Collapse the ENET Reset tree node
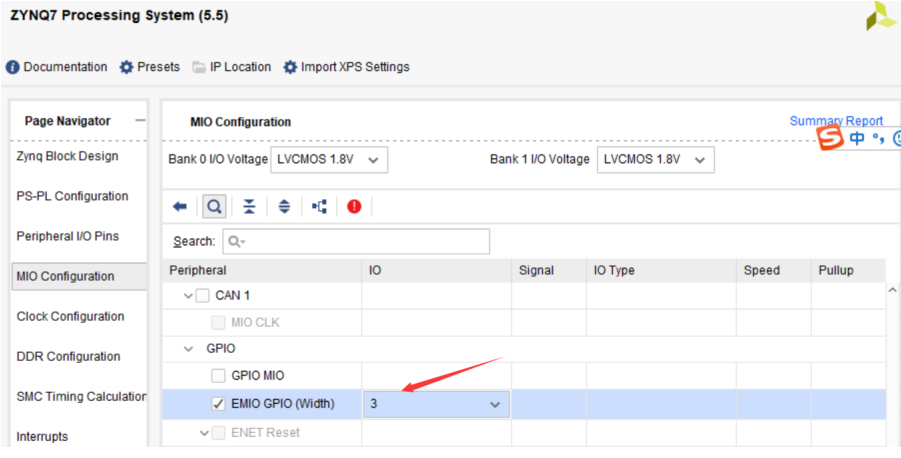This screenshot has width=901, height=458. [204, 433]
